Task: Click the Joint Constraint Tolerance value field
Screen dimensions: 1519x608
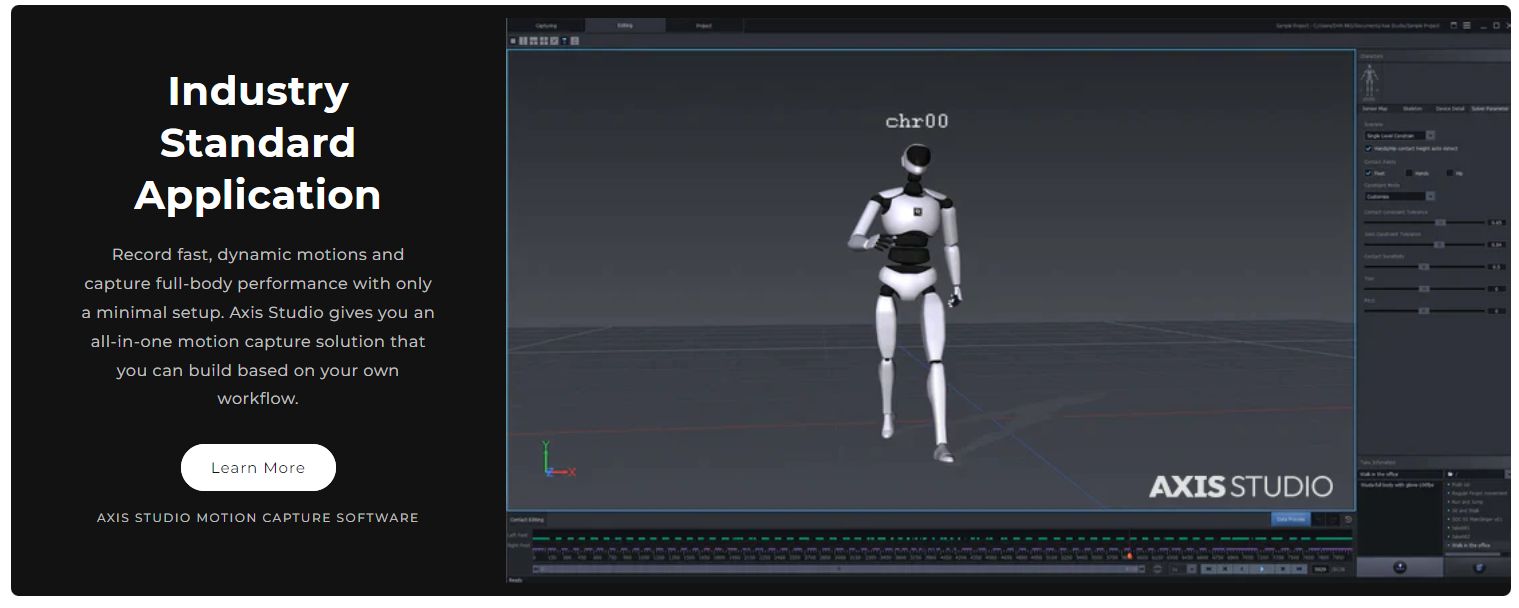Action: pos(1496,244)
